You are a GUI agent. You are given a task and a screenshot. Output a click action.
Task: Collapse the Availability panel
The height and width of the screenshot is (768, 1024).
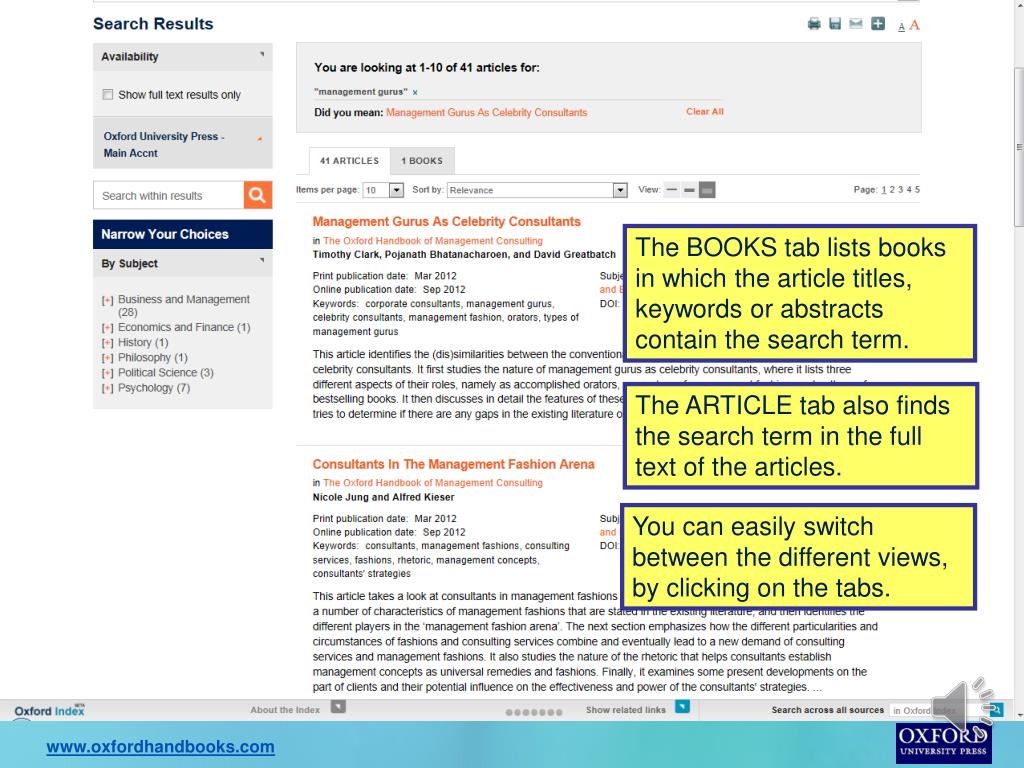262,55
